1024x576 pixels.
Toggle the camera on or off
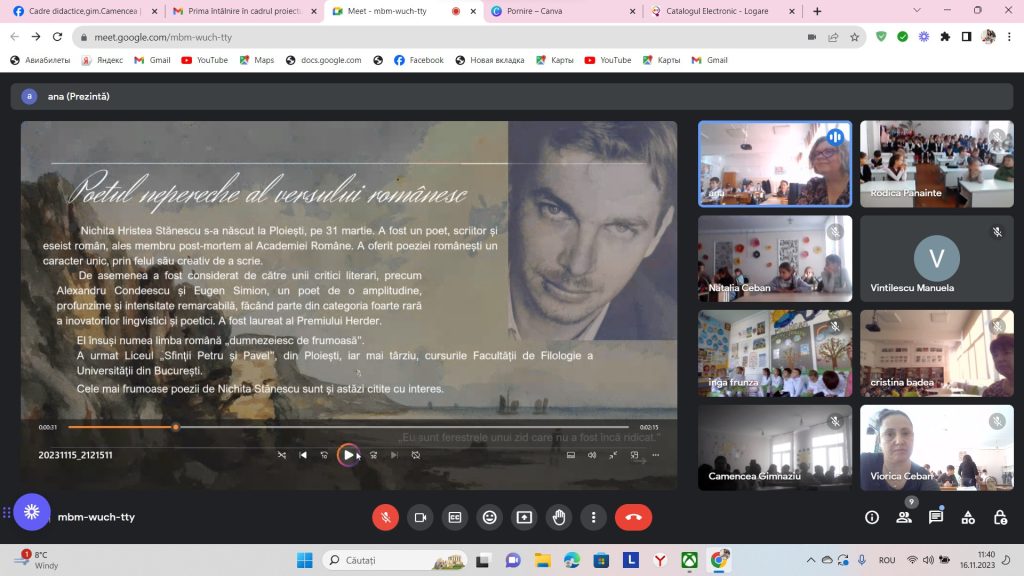pos(420,517)
